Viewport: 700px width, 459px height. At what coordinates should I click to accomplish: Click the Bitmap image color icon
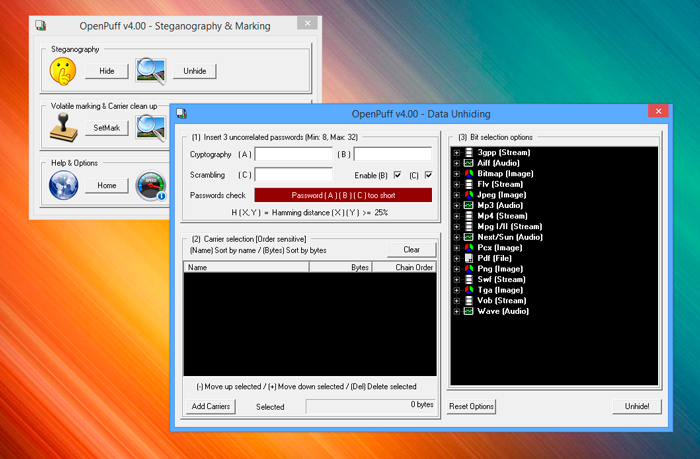pyautogui.click(x=468, y=173)
